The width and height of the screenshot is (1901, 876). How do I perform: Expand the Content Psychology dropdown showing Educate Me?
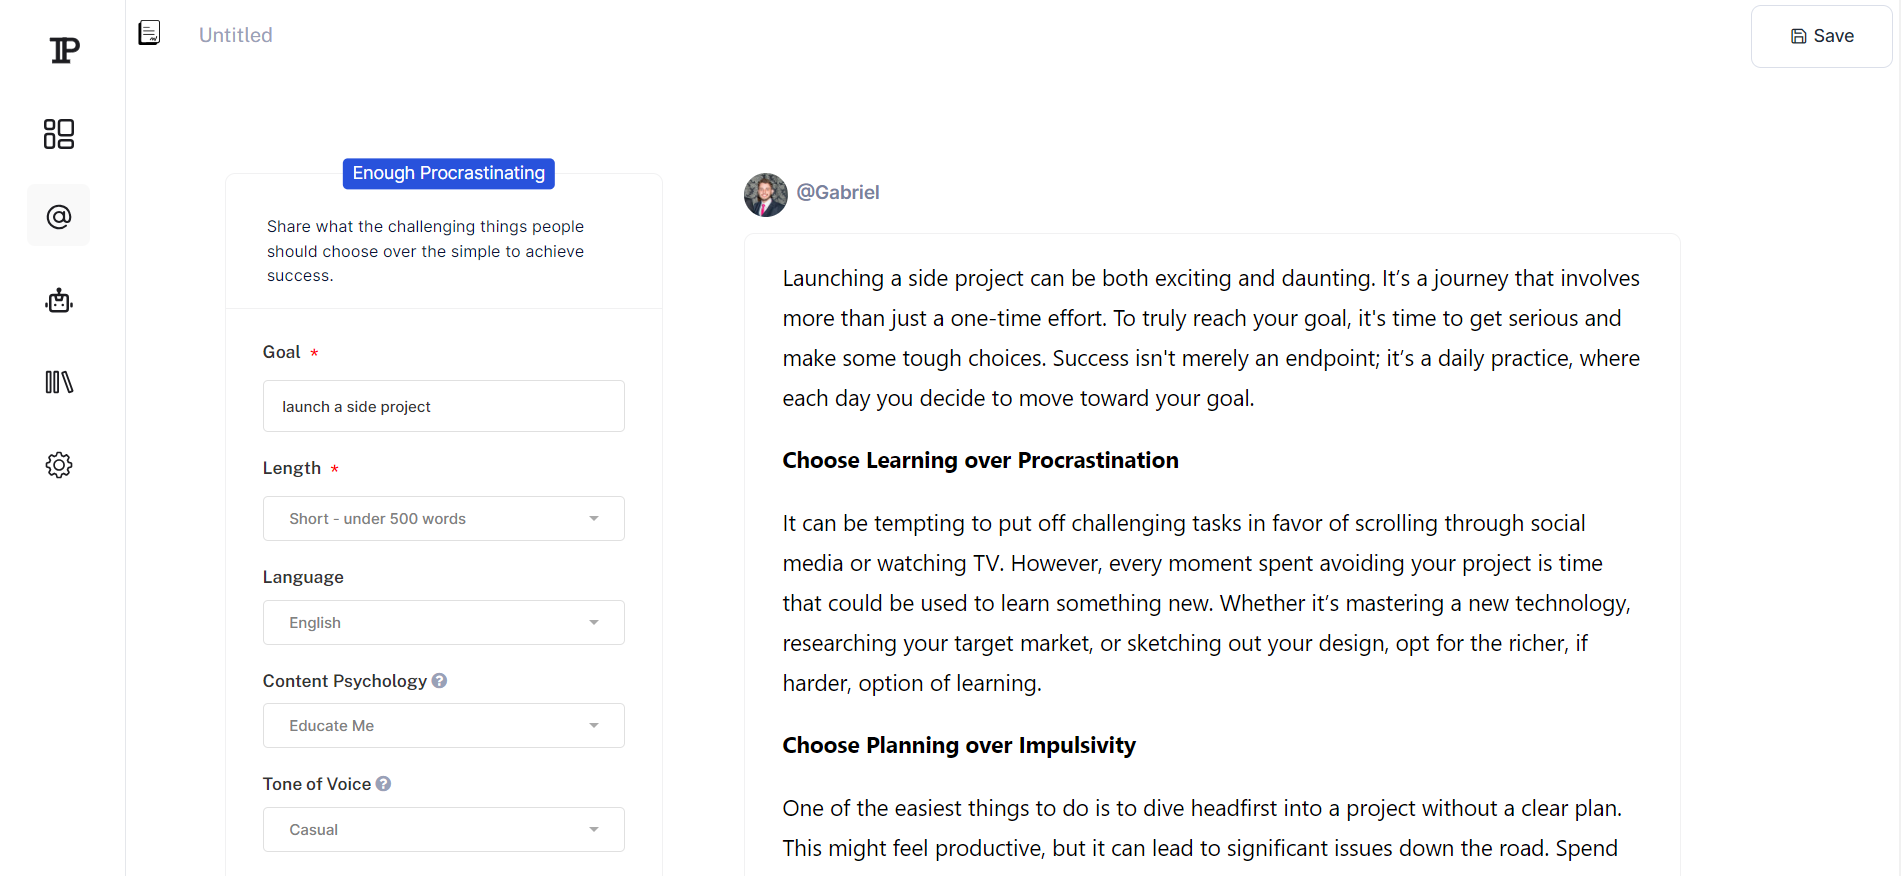tap(444, 726)
